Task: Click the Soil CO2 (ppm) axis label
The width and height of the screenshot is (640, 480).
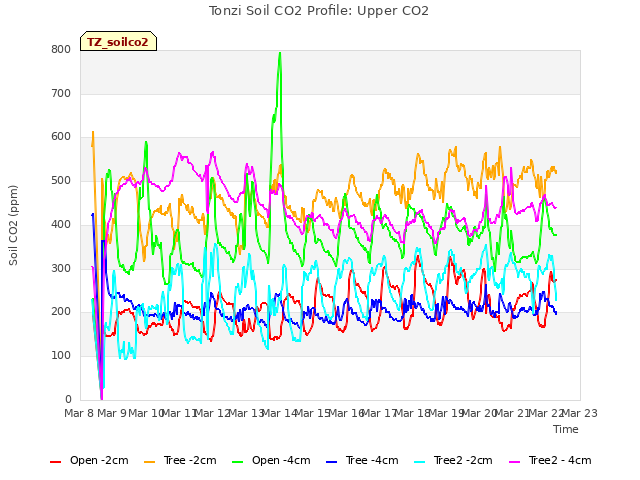Action: [x=13, y=225]
